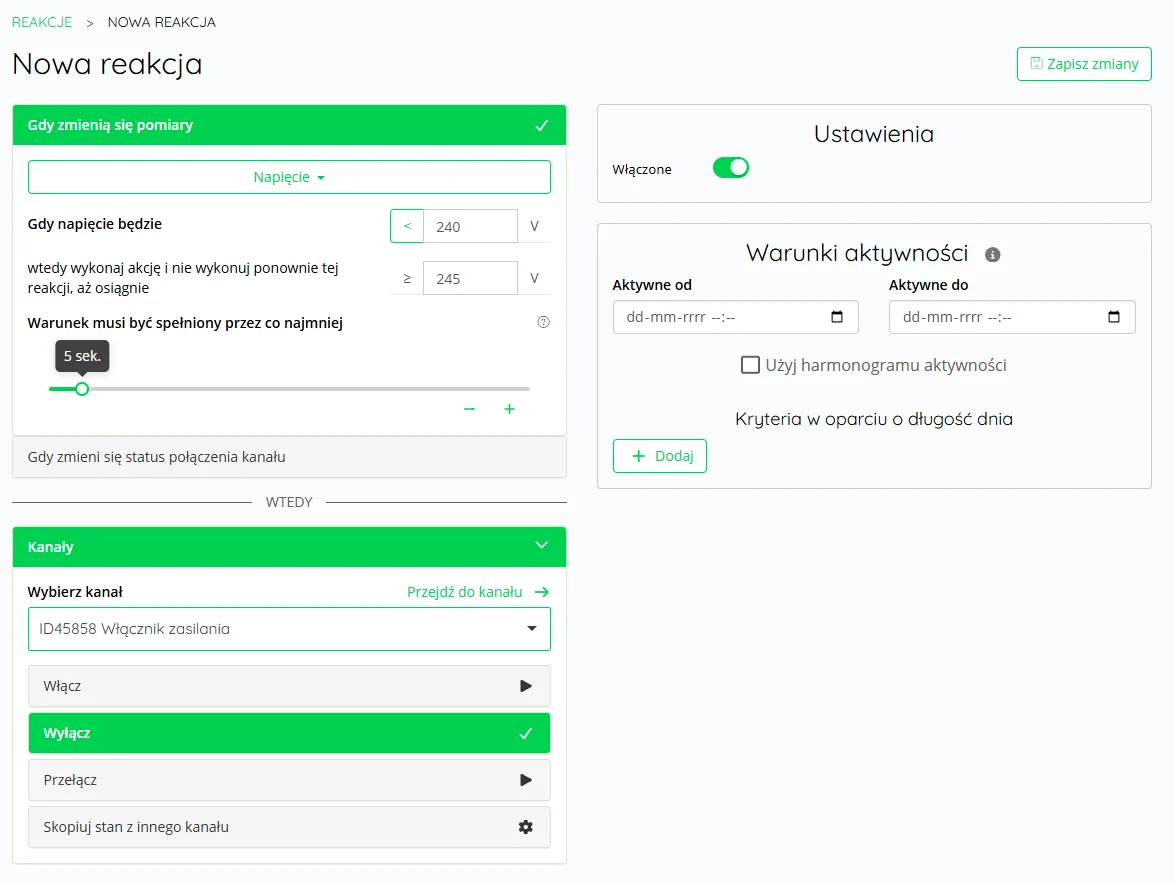Screen dimensions: 1174x884
Task: Go to REAKCJE in the breadcrumb
Action: click(x=42, y=22)
